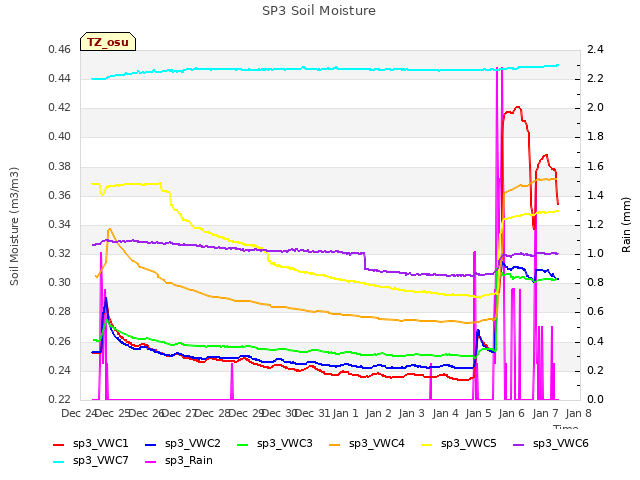Click the 2.0 rain axis value
The image size is (640, 480).
595,108
